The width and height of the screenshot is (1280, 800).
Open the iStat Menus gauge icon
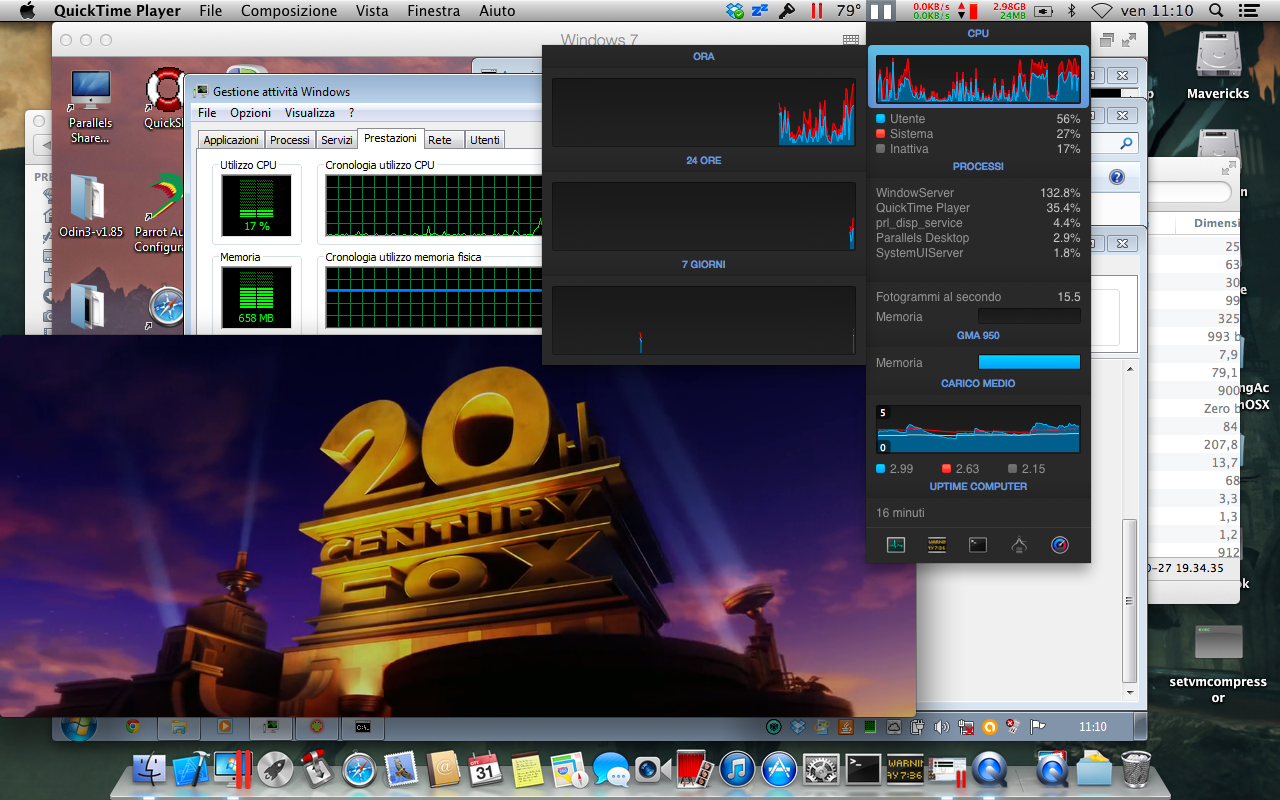click(1060, 545)
